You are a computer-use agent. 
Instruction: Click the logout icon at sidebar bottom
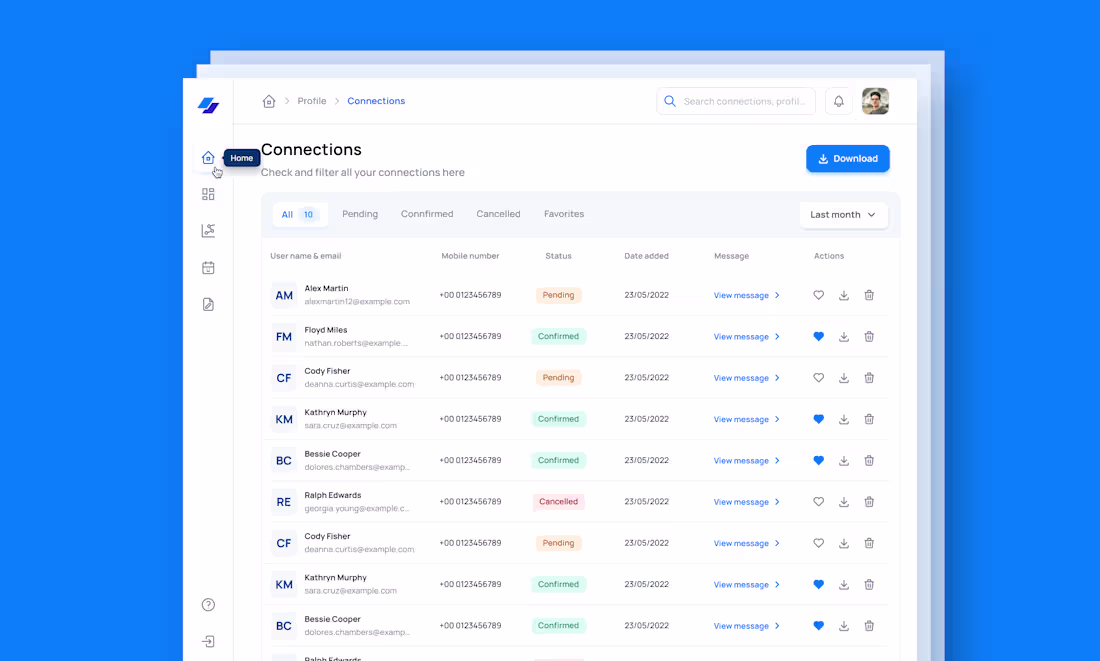click(x=208, y=640)
